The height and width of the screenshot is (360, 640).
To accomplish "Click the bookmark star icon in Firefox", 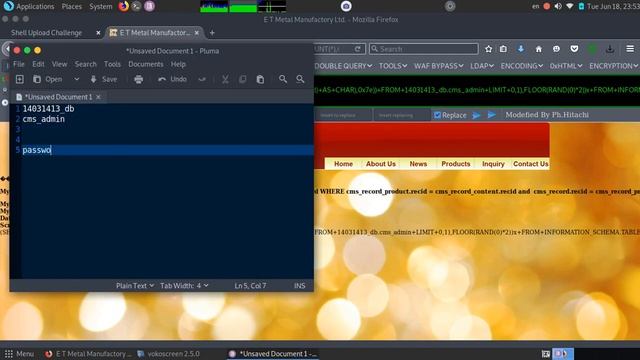I will point(489,49).
